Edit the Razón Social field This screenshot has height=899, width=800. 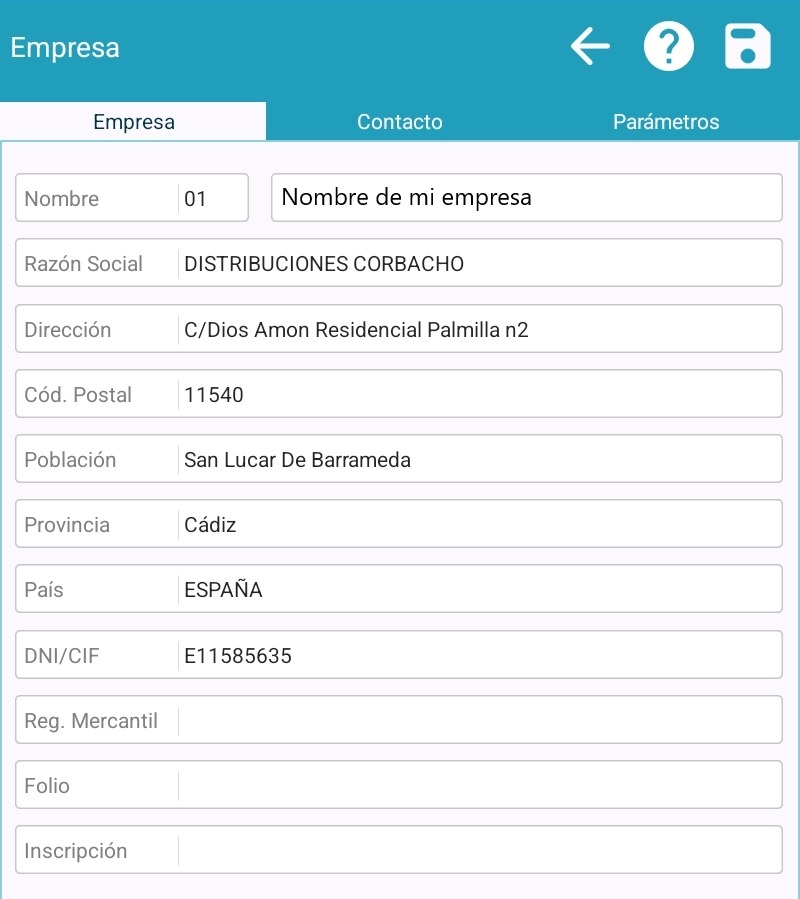478,264
